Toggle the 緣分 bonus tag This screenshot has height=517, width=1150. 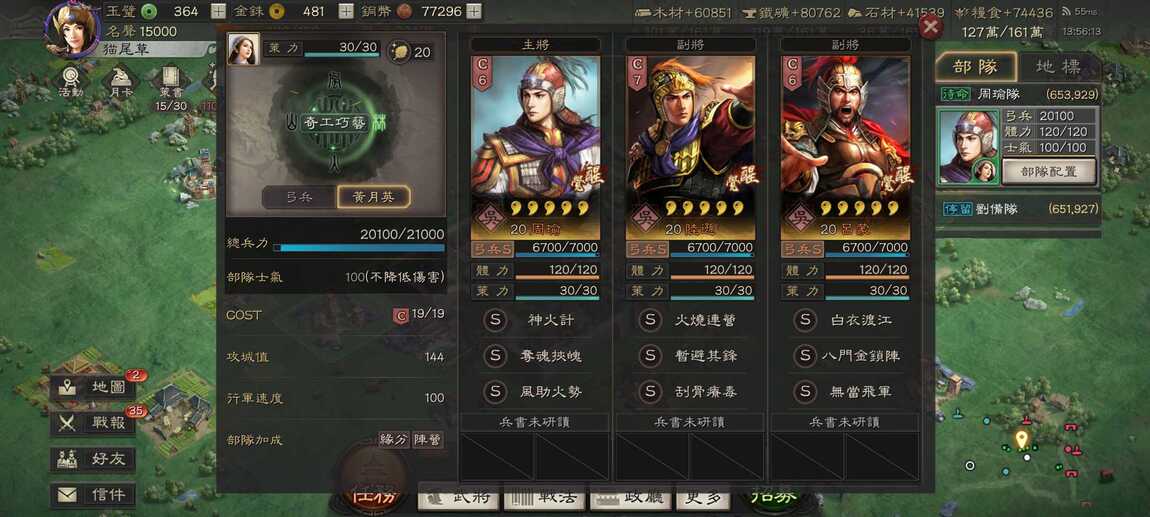[x=393, y=439]
